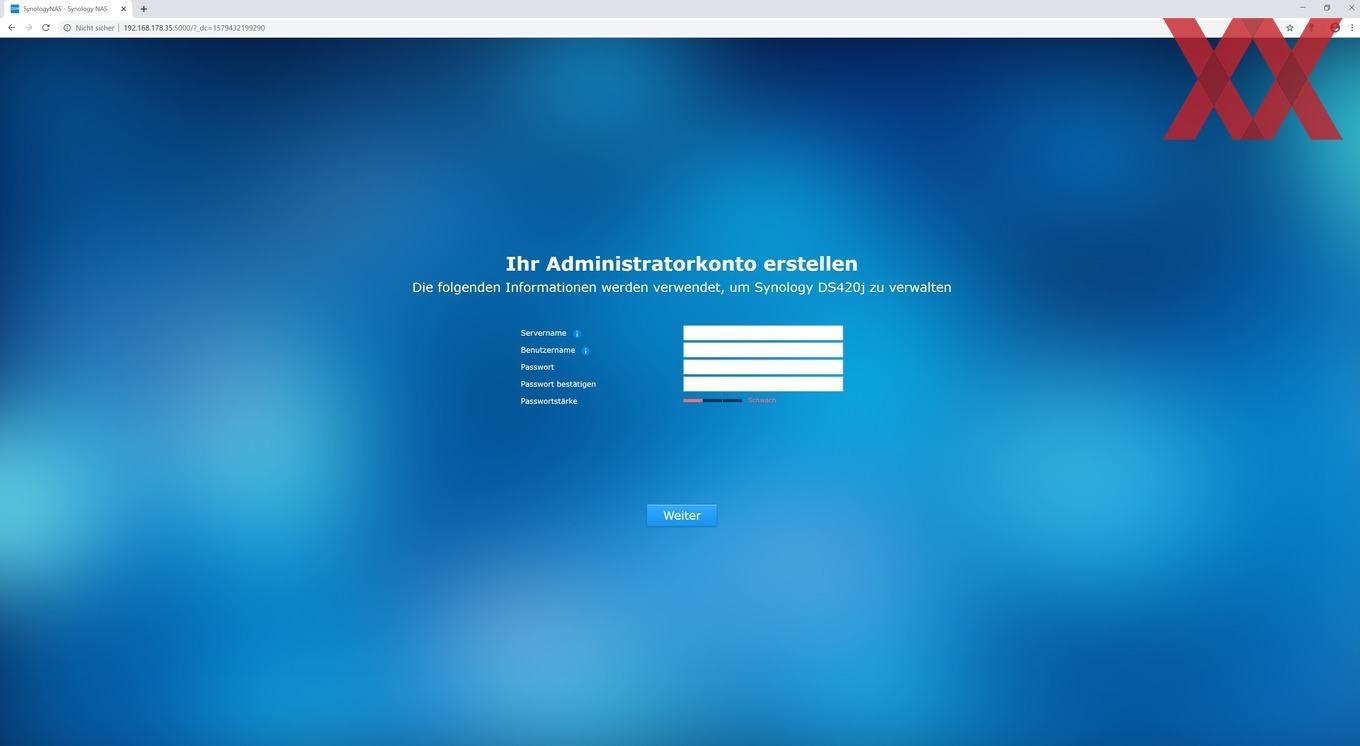The width and height of the screenshot is (1360, 746).
Task: Click the browser forward arrow
Action: [x=28, y=28]
